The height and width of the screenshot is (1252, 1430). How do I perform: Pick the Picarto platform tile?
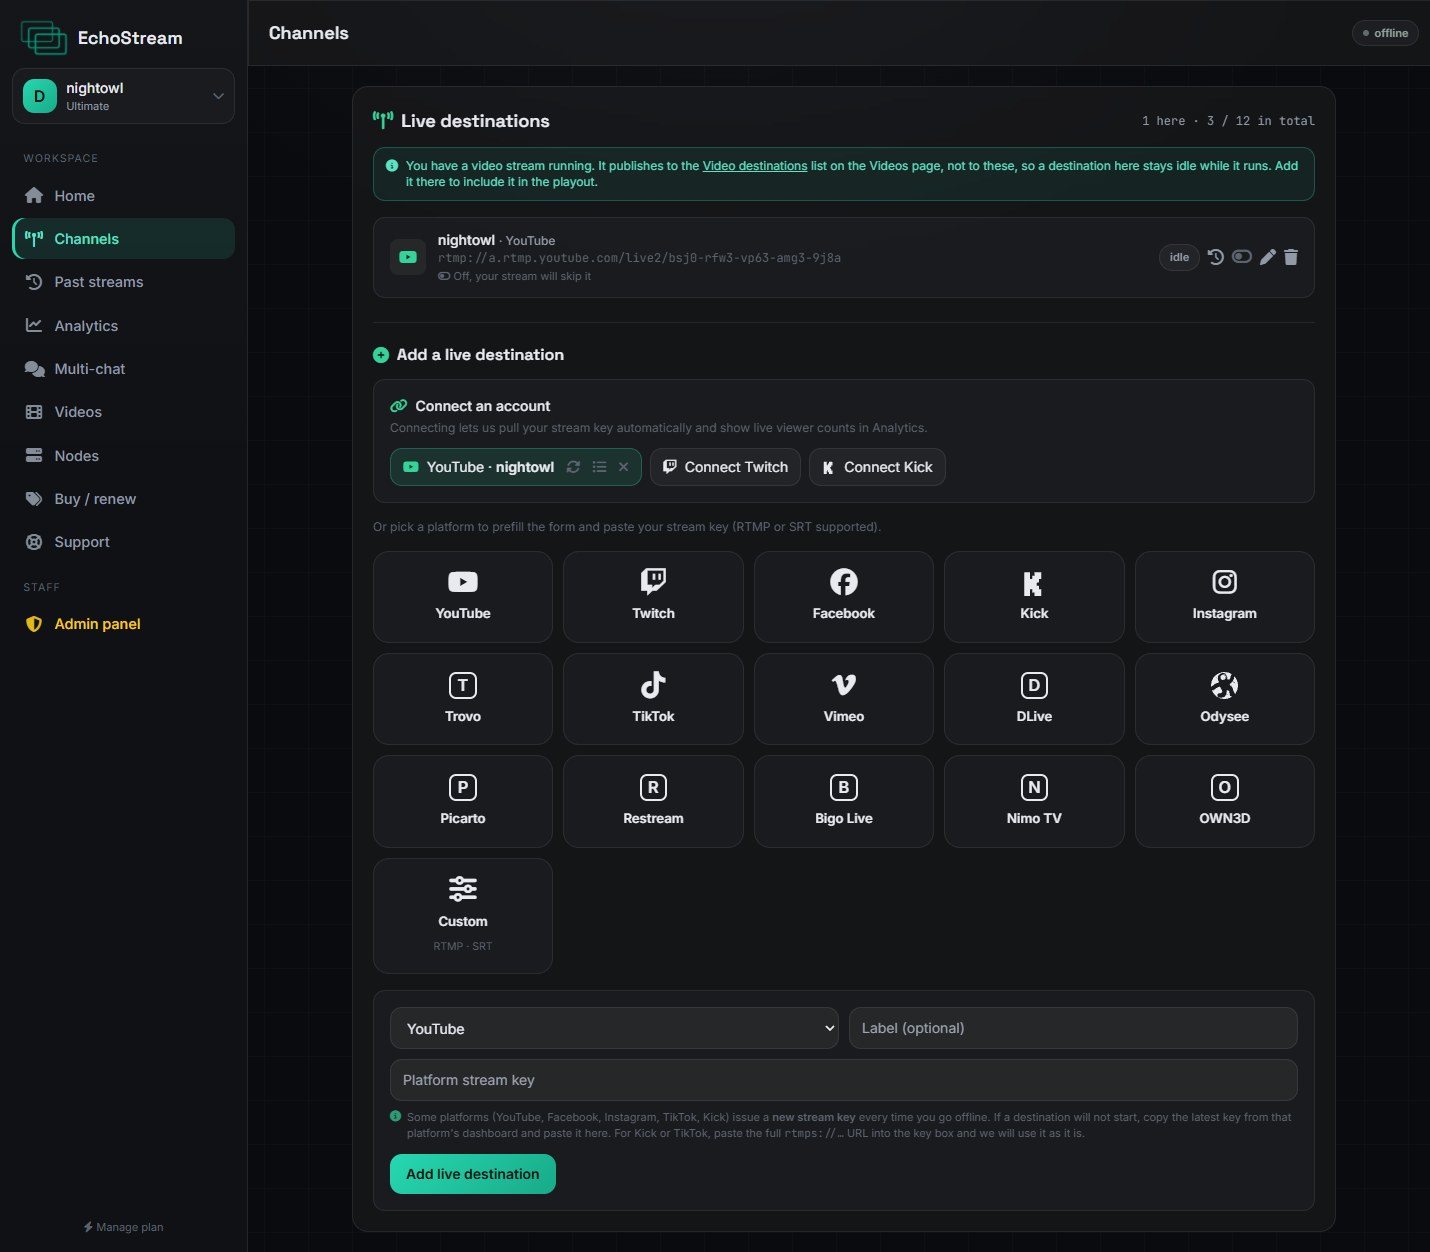(x=463, y=801)
